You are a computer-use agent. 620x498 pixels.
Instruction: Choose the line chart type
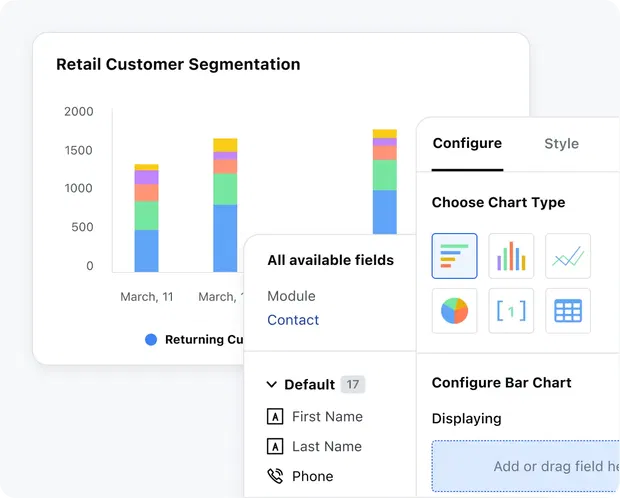(x=568, y=256)
